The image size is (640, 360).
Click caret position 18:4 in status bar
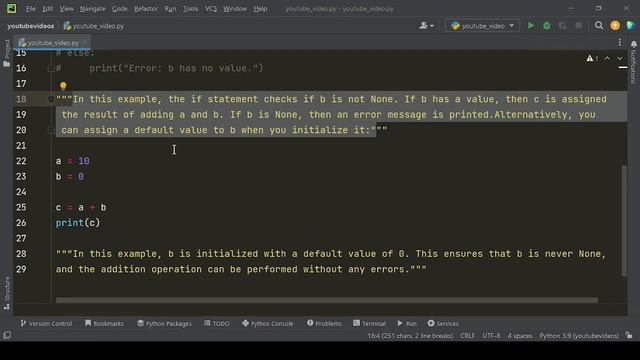pos(410,336)
